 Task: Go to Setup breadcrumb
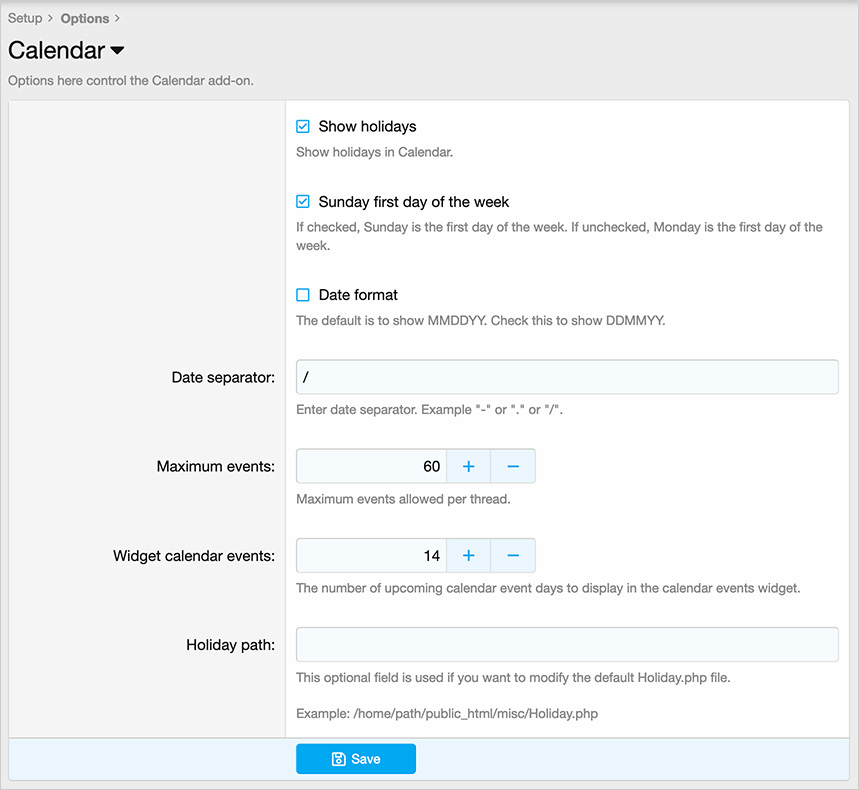25,18
